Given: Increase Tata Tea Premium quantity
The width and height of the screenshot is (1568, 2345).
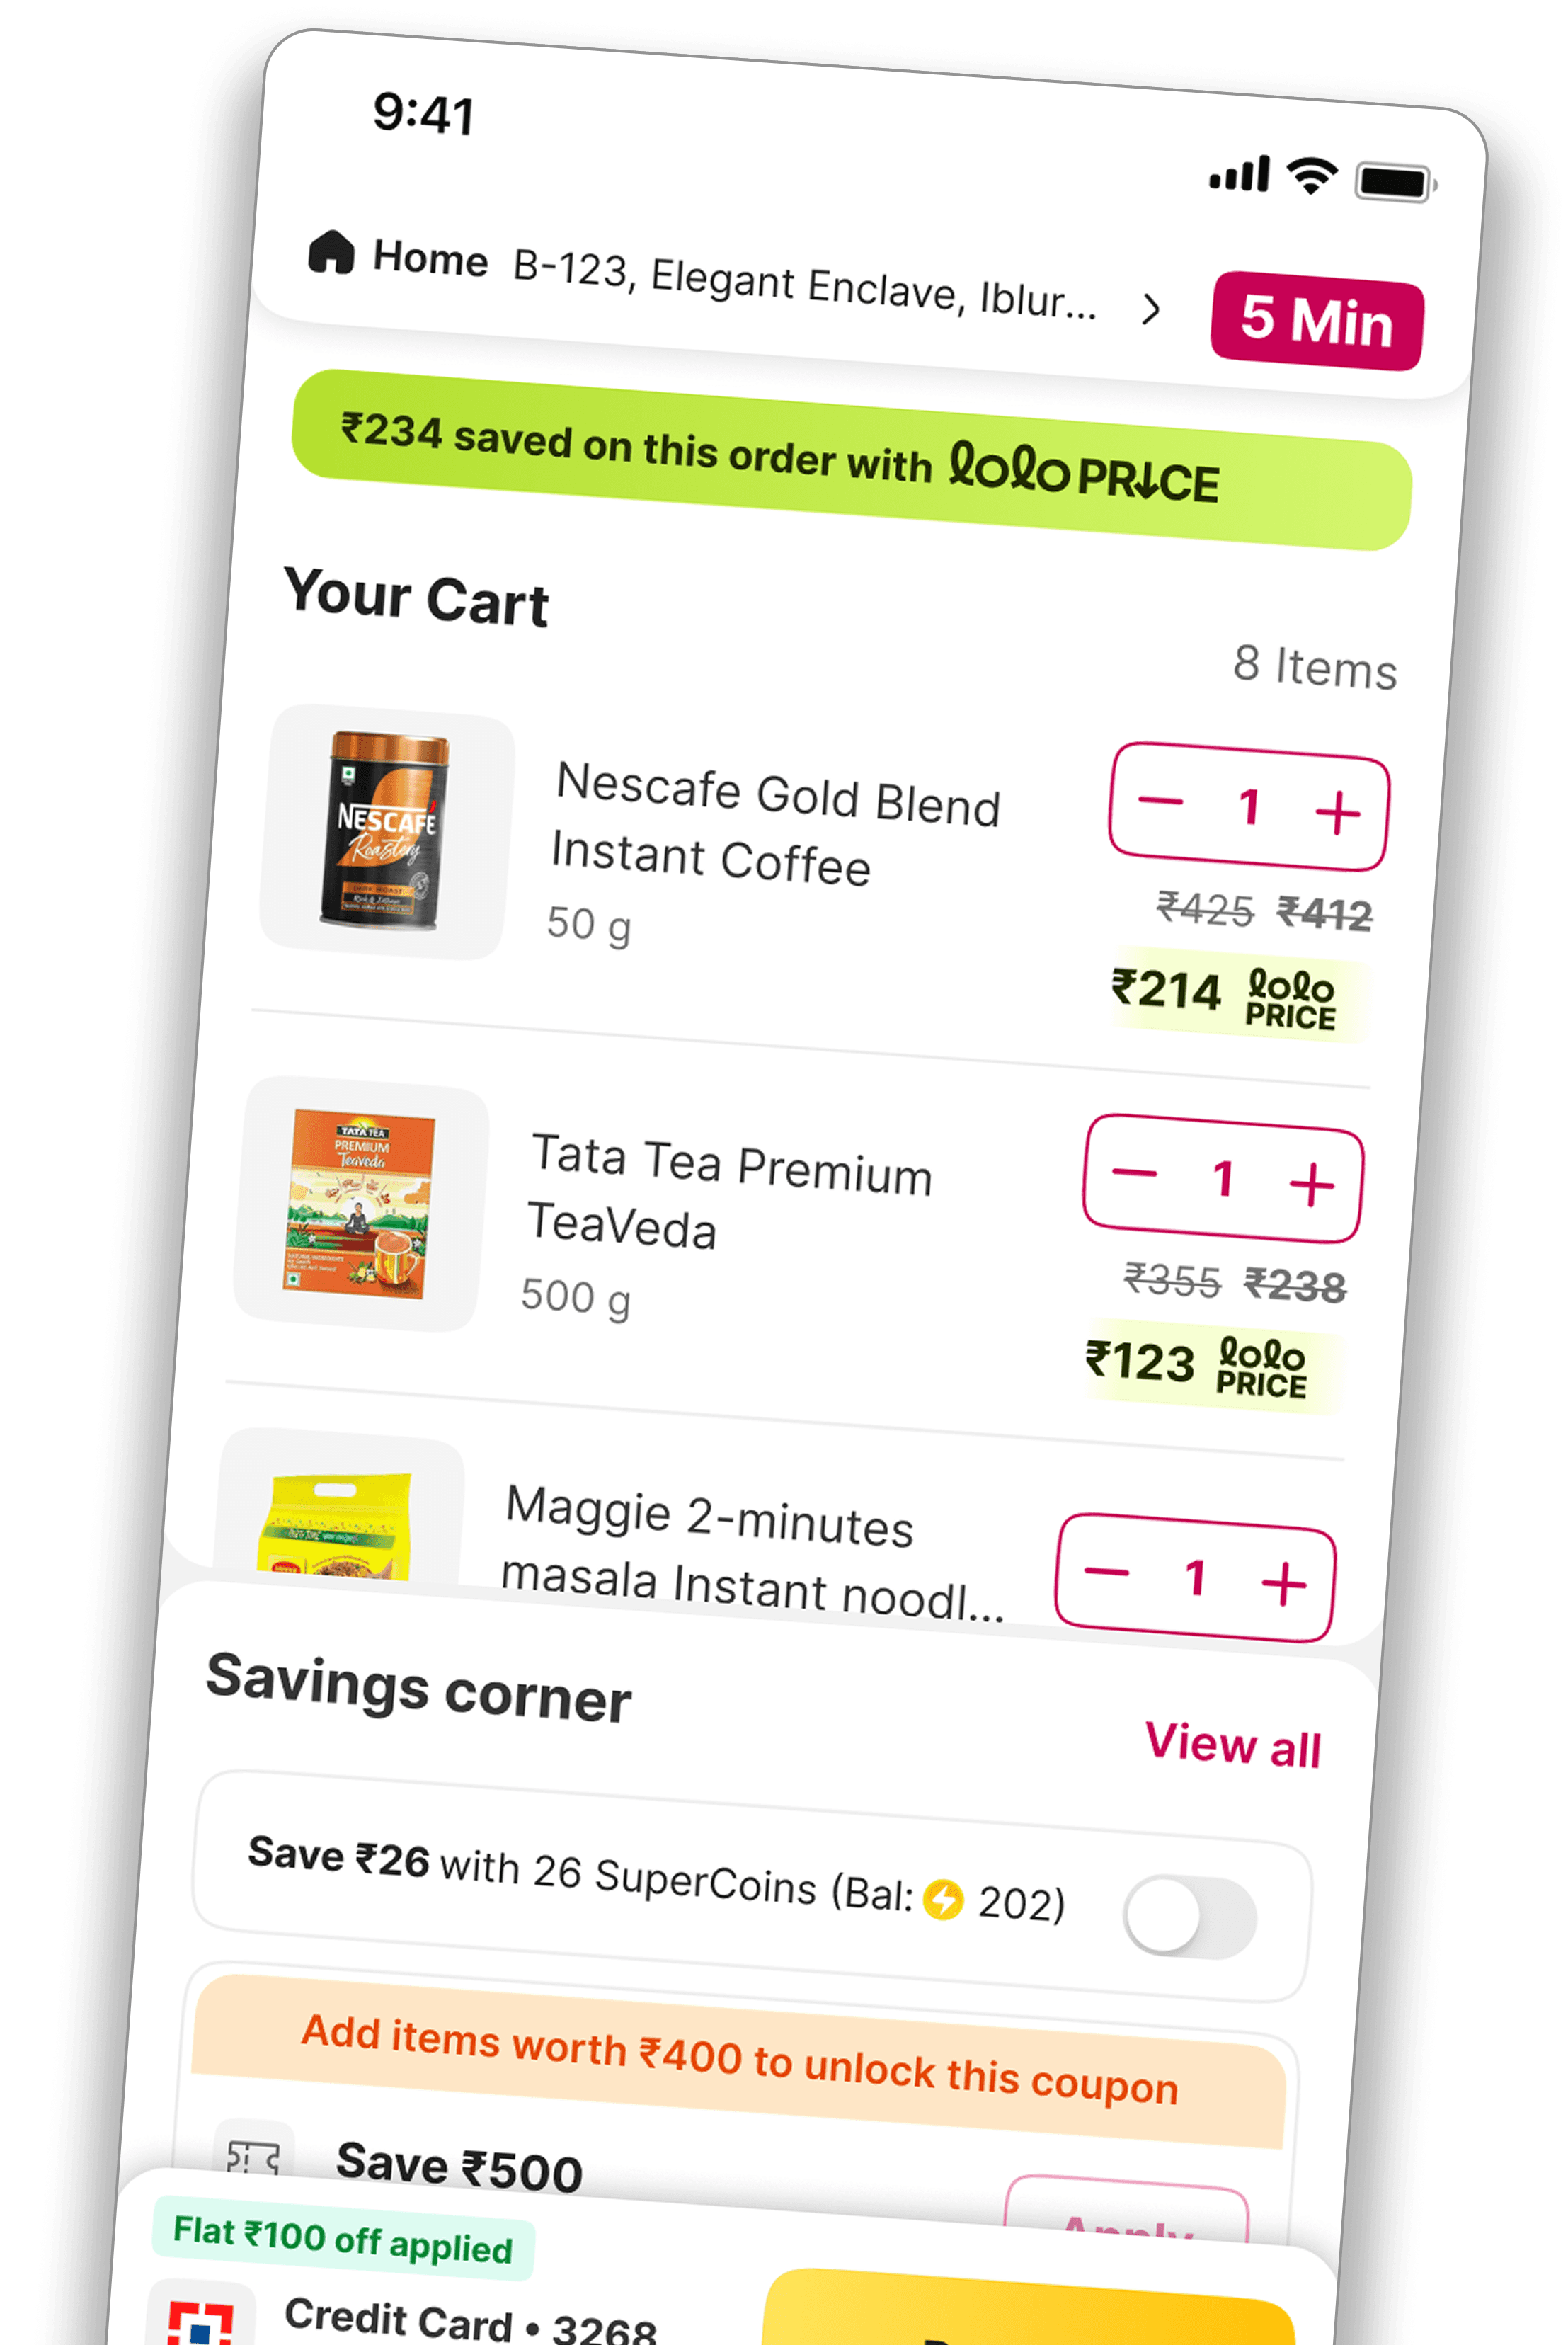Looking at the screenshot, I should click(x=1311, y=1185).
